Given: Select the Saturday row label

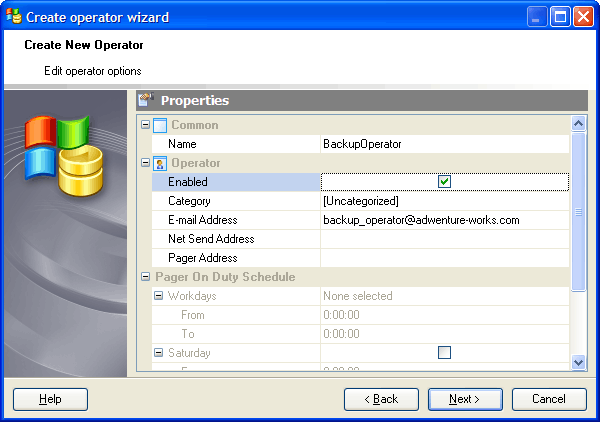Looking at the screenshot, I should (189, 353).
